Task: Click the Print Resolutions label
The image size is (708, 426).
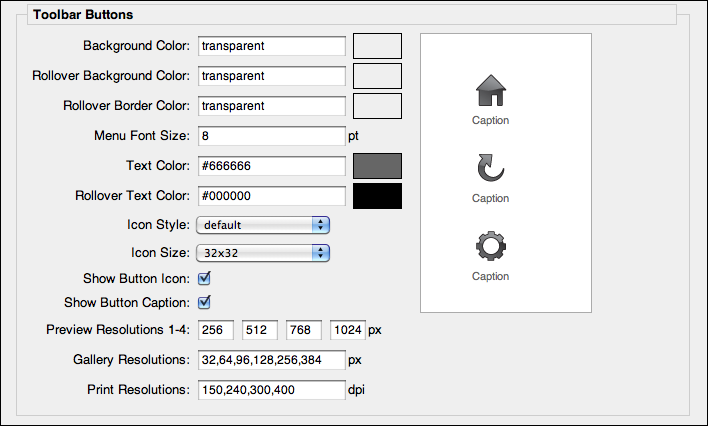Action: 139,389
